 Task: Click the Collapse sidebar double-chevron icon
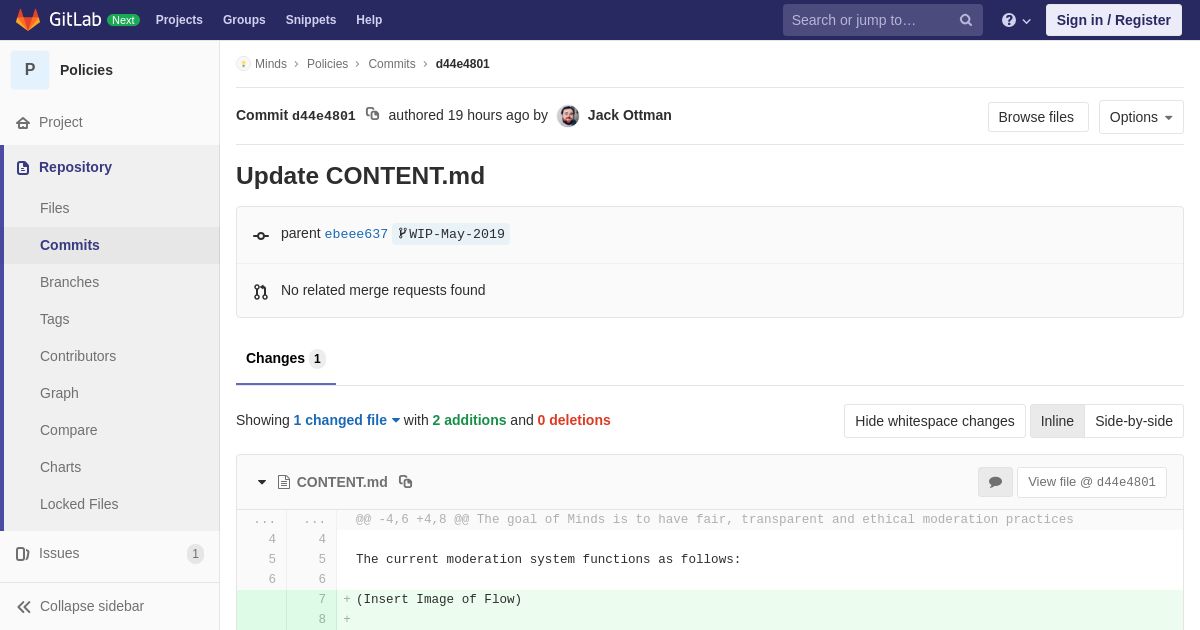24,607
